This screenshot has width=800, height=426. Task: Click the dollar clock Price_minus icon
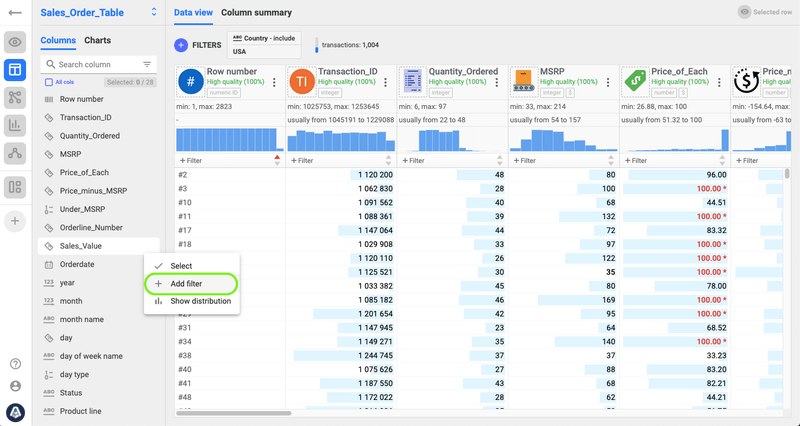click(x=746, y=82)
